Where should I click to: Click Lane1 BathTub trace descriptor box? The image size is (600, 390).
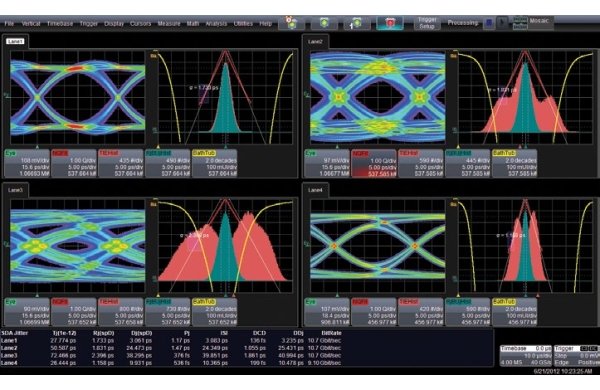pyautogui.click(x=214, y=163)
